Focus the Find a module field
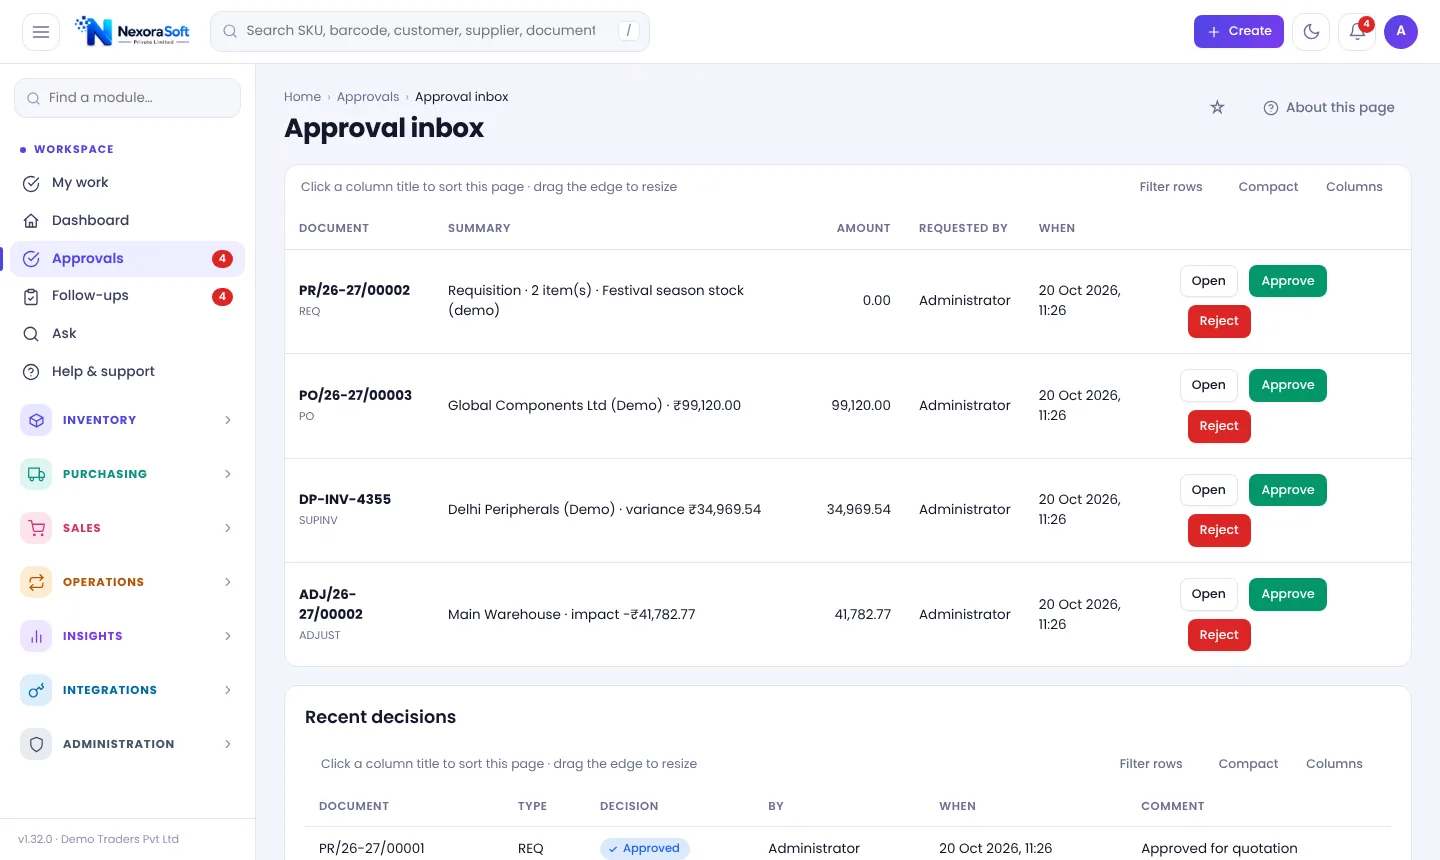Screen dimensions: 1440x860 (127, 98)
